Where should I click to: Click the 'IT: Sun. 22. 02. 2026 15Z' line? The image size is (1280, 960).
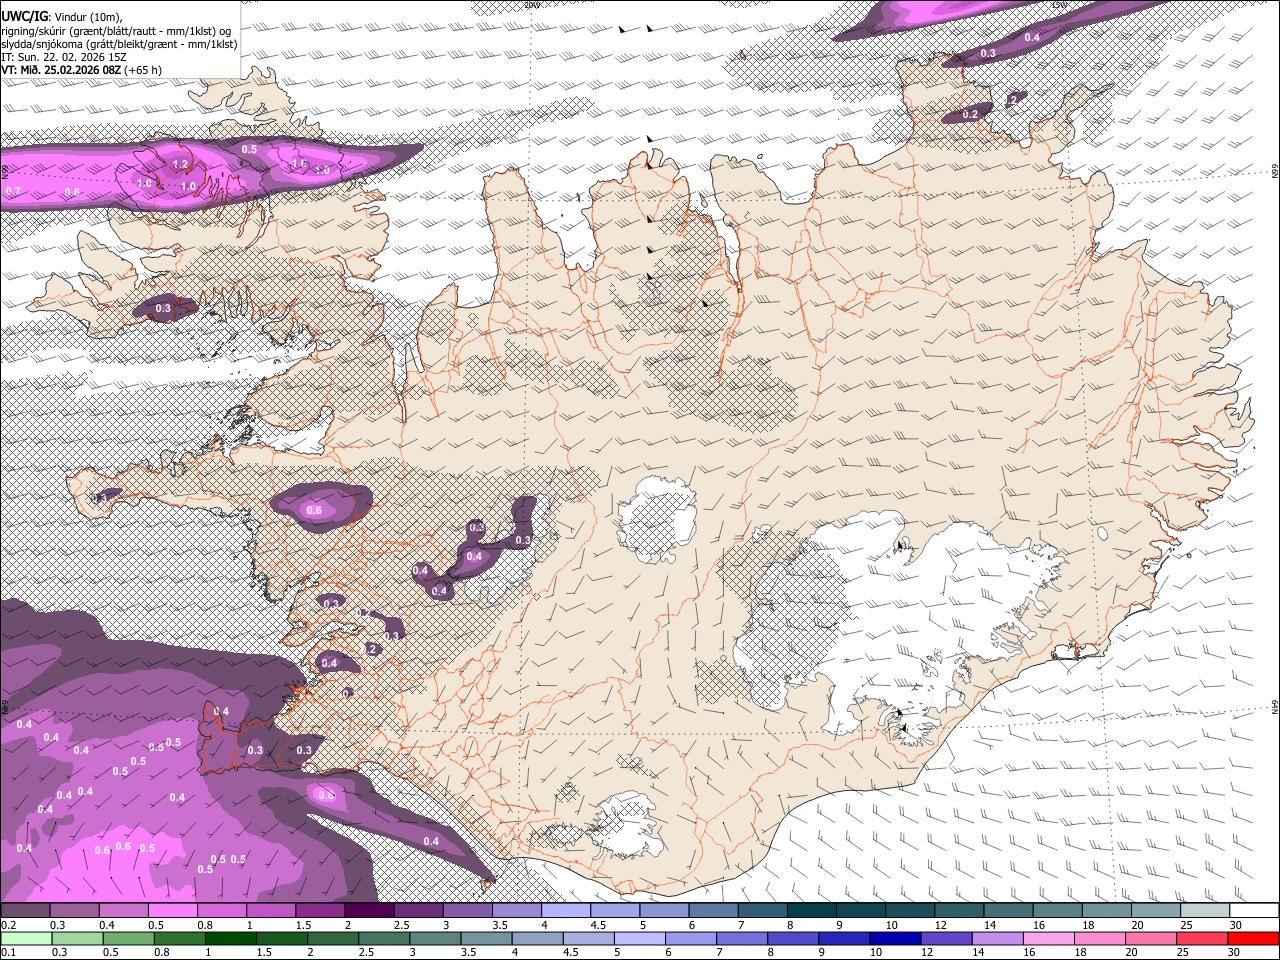(64, 57)
